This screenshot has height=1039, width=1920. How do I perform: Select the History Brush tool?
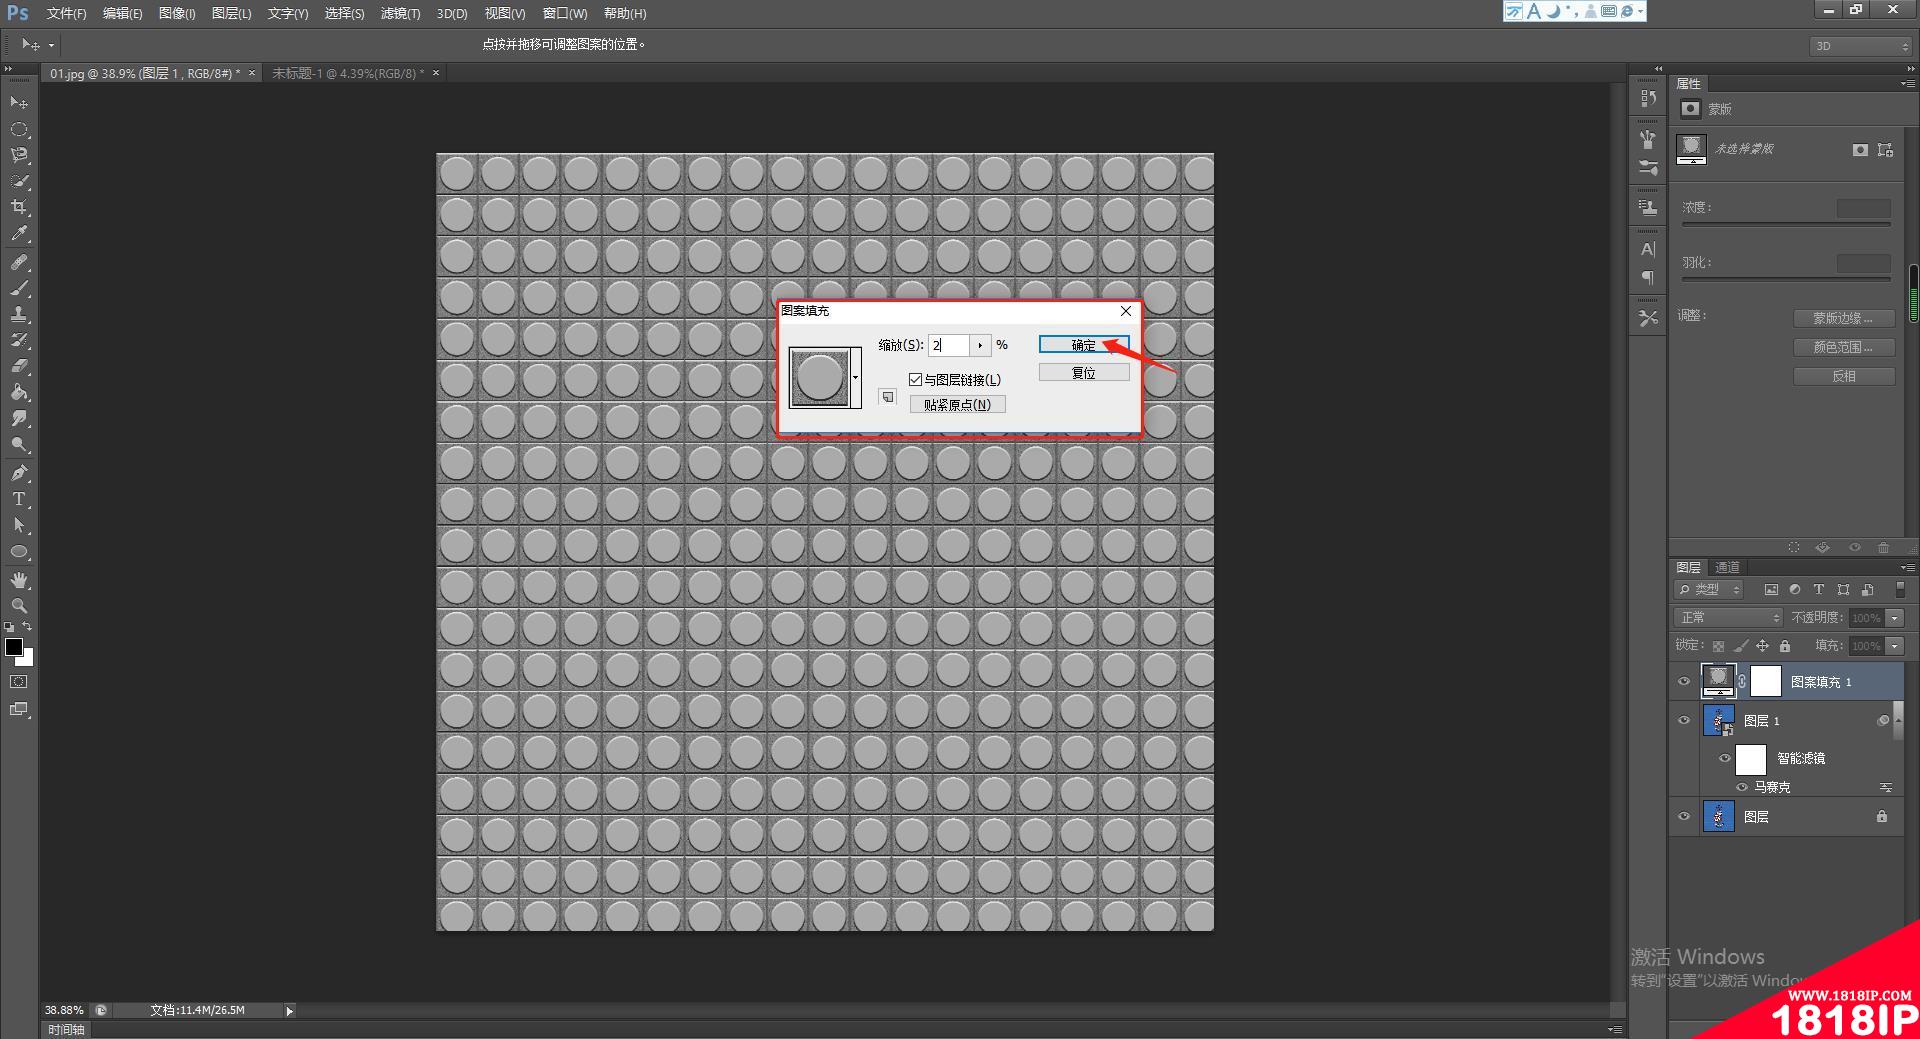coord(19,340)
